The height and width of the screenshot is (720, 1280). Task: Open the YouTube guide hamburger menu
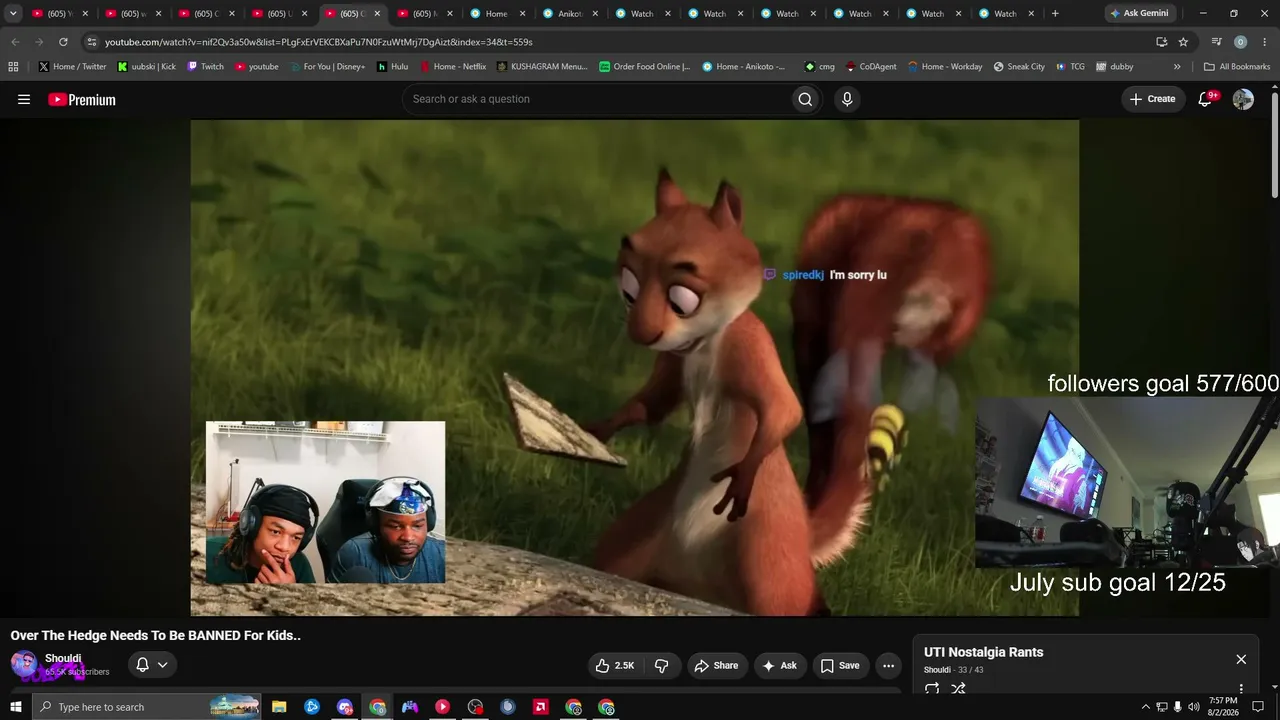tap(24, 99)
